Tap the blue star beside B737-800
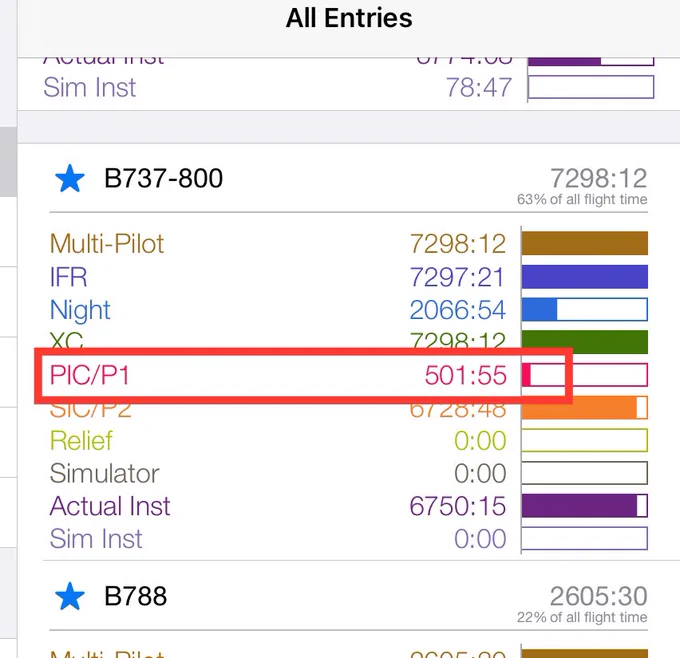 [70, 179]
